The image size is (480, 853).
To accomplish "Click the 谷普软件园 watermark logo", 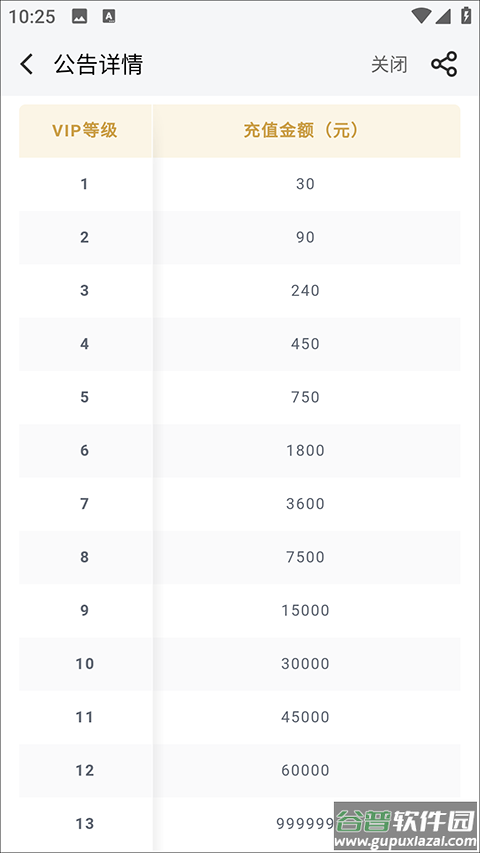I will point(406,826).
